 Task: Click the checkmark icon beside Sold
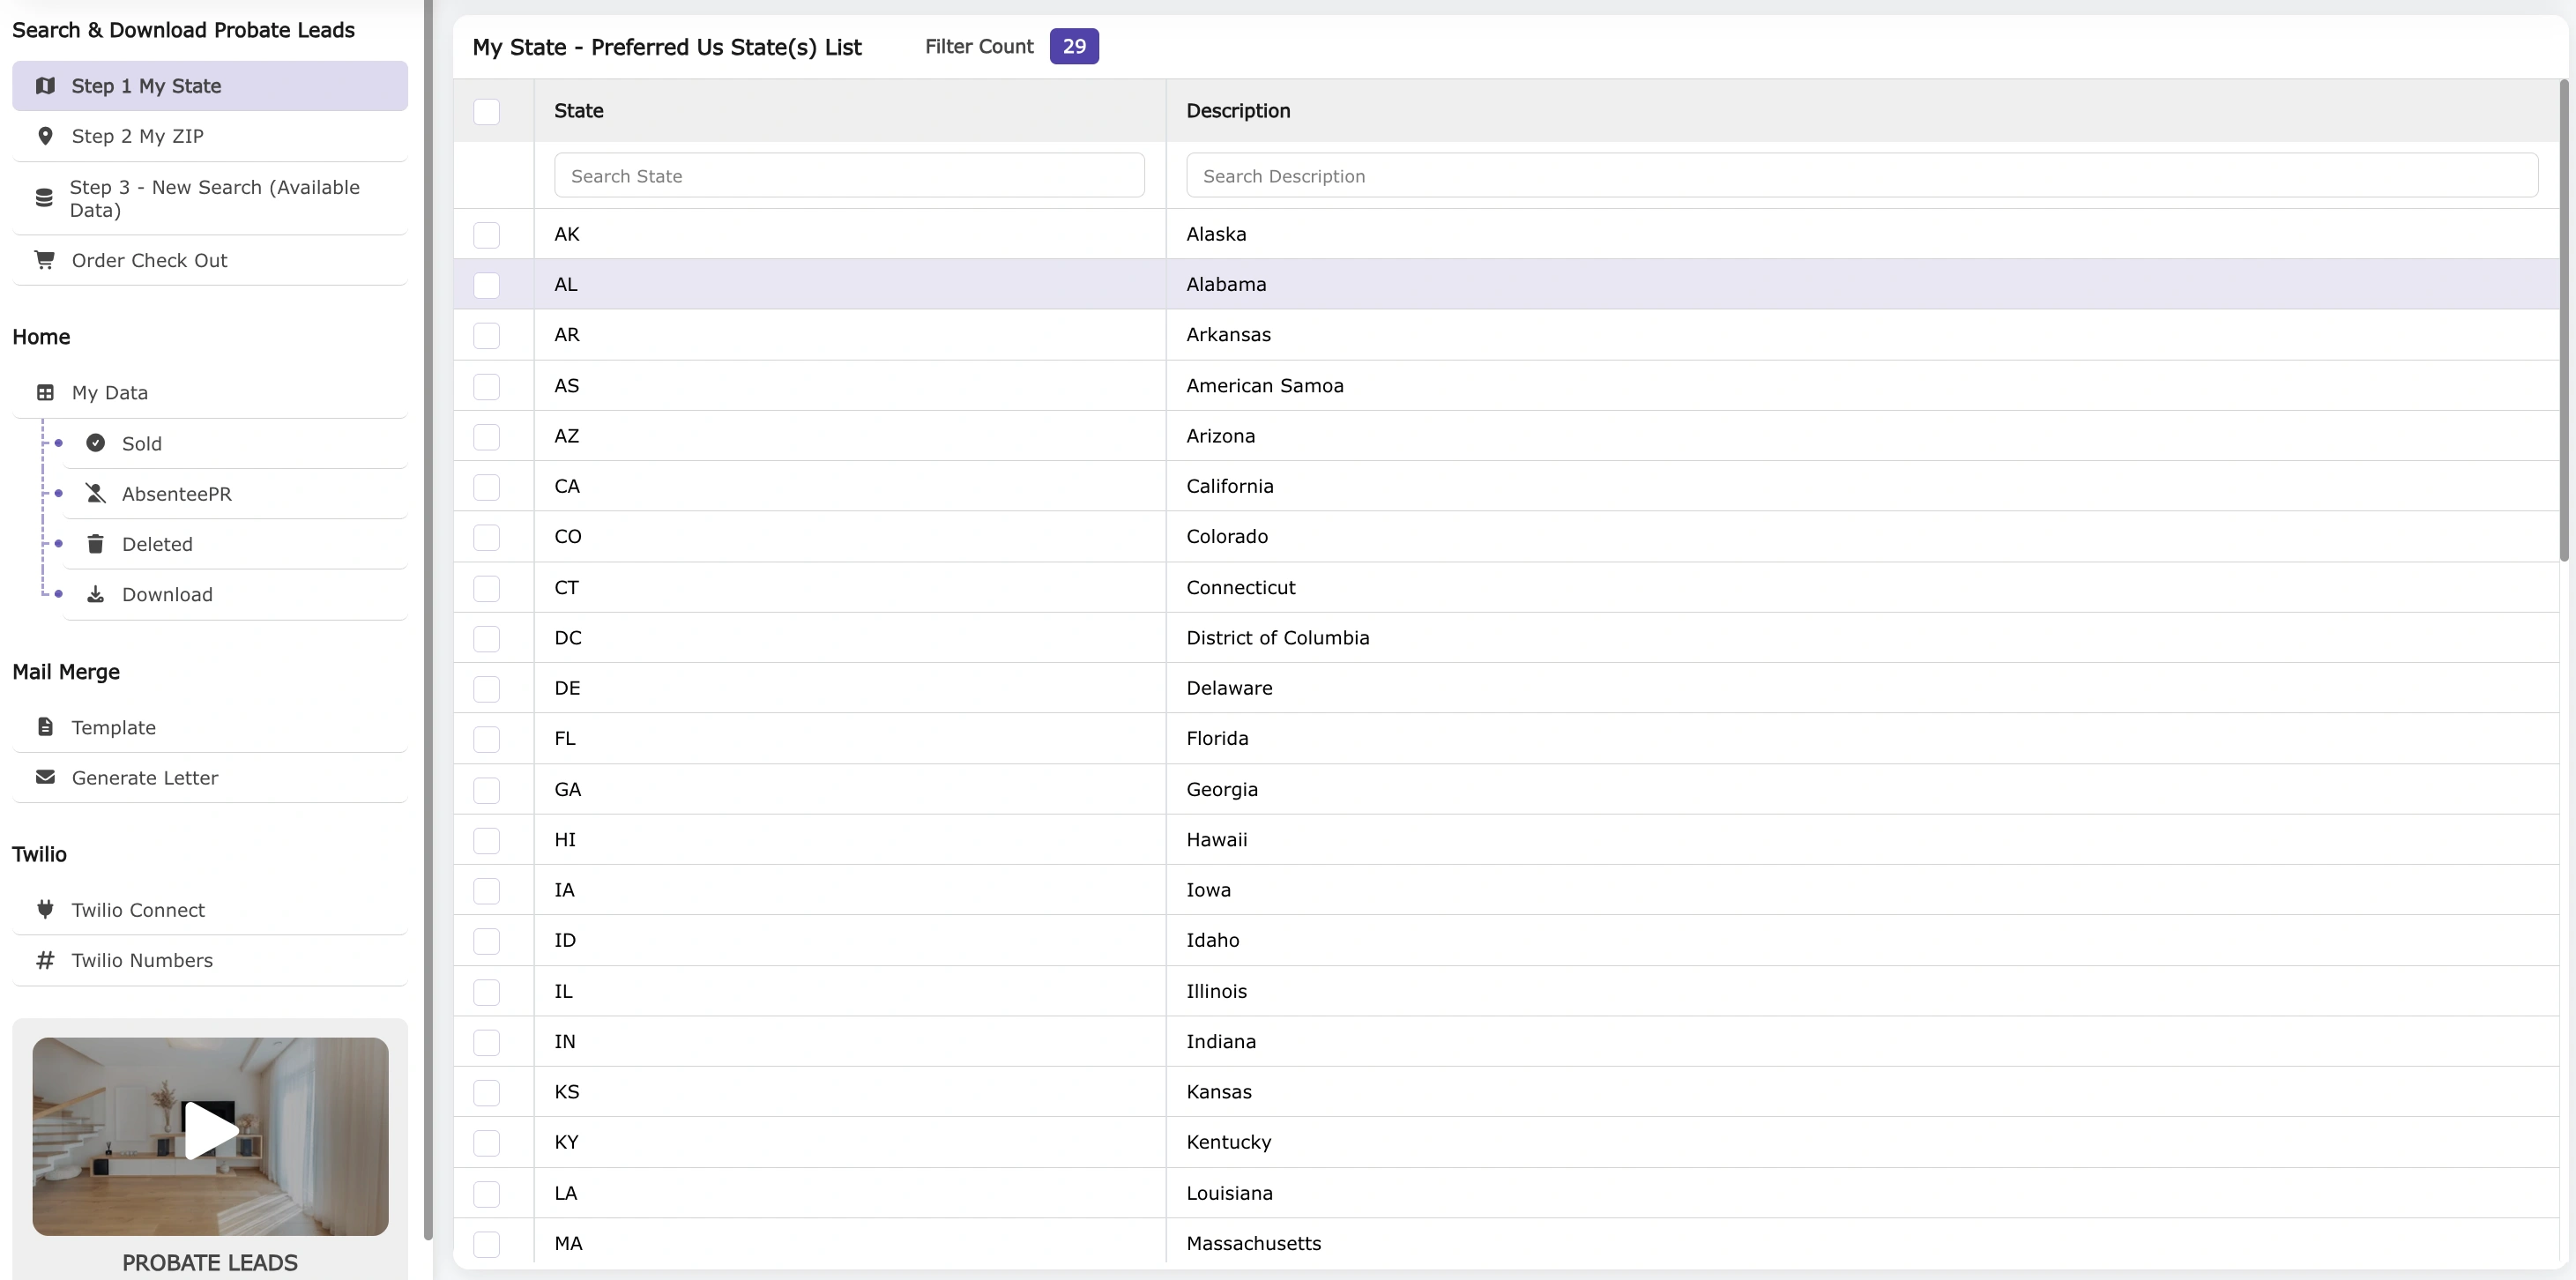point(96,443)
